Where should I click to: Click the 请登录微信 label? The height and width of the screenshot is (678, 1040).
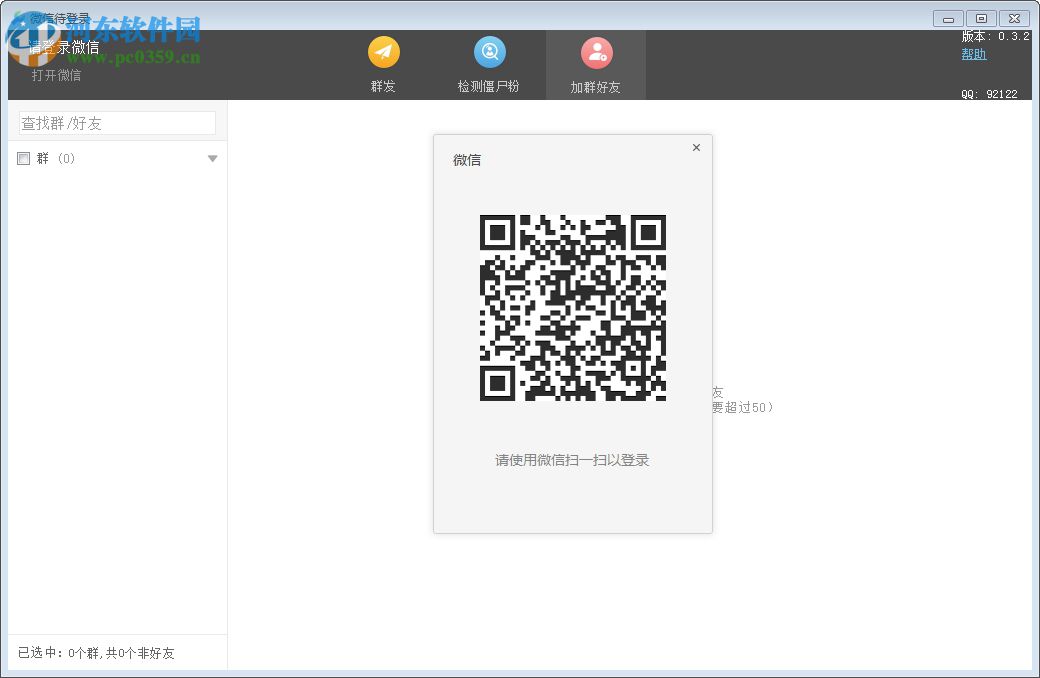64,47
